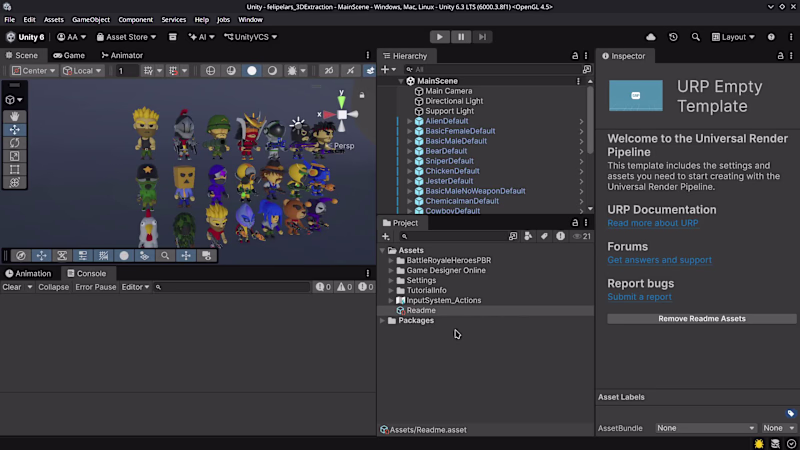Open Unity cloud status icon

click(651, 37)
